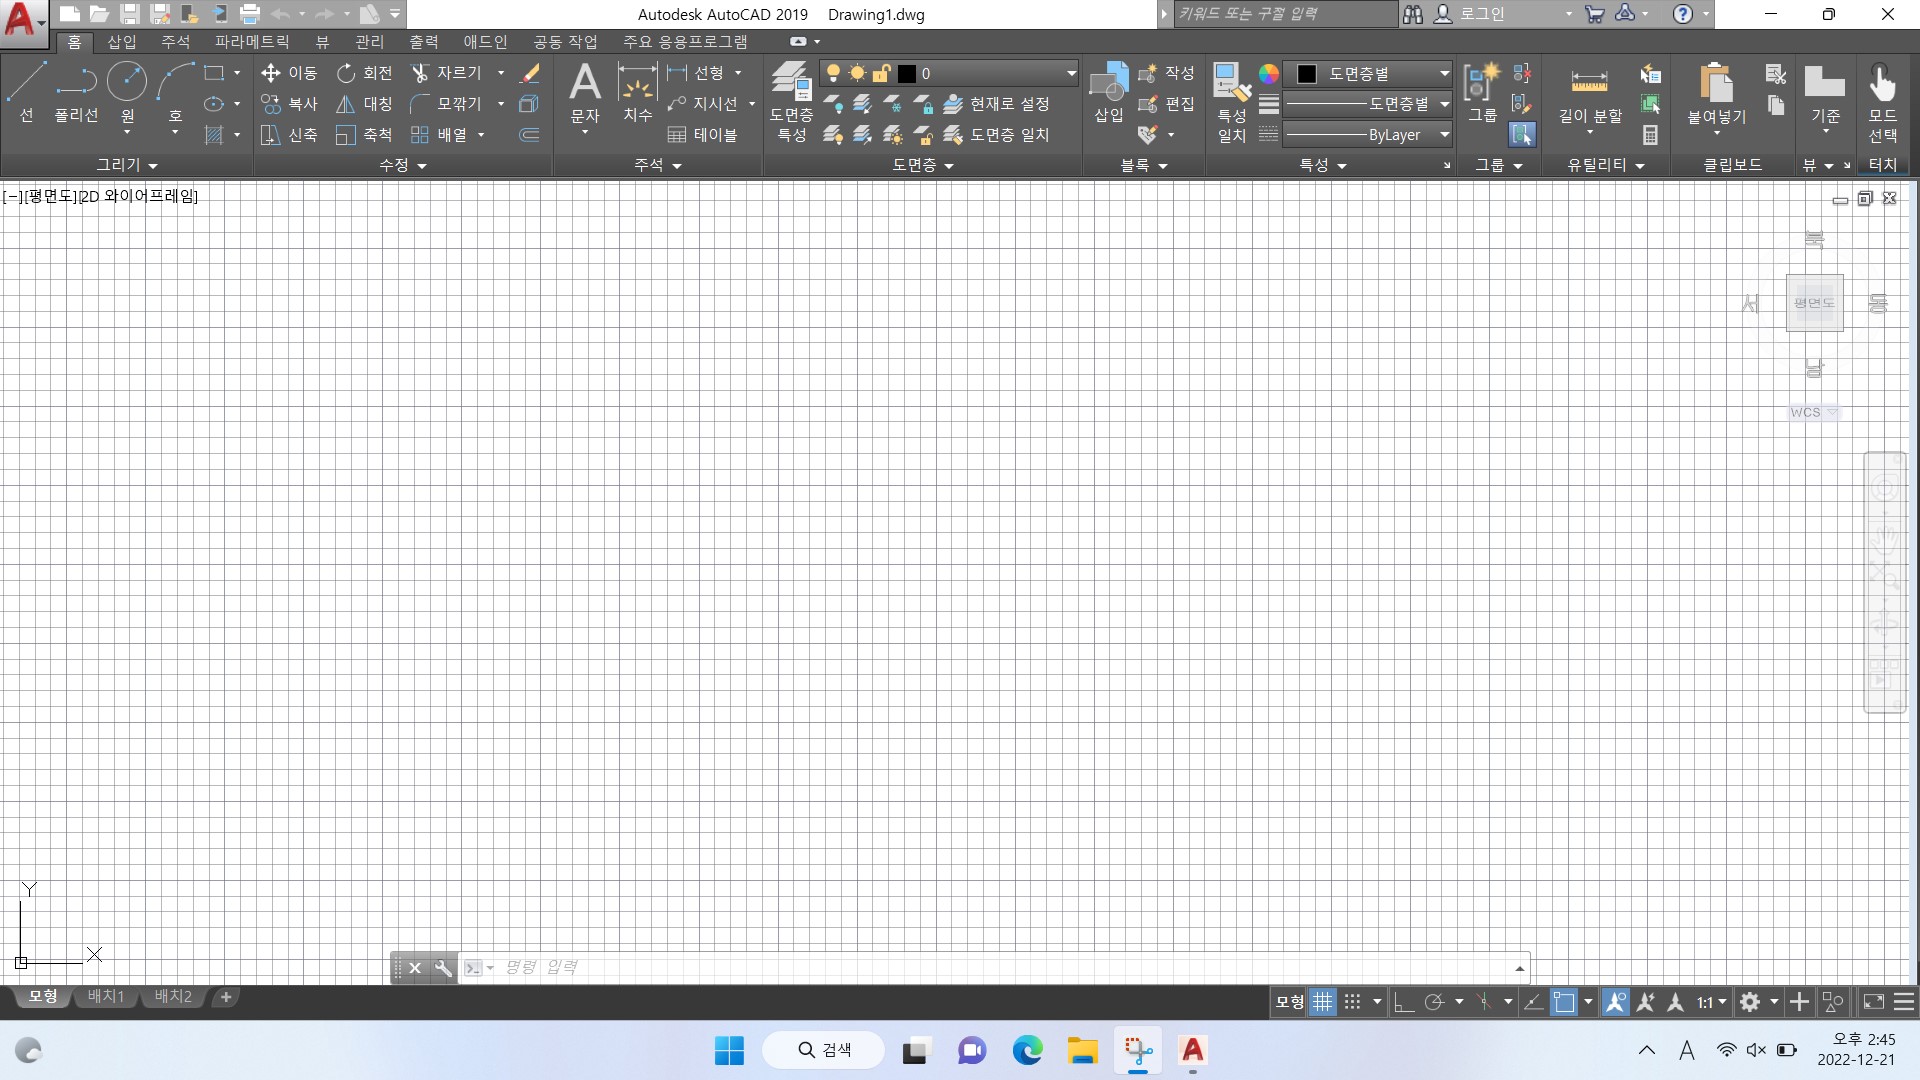Image resolution: width=1920 pixels, height=1080 pixels.
Task: Click the 이동 (Move) tool
Action: (289, 73)
